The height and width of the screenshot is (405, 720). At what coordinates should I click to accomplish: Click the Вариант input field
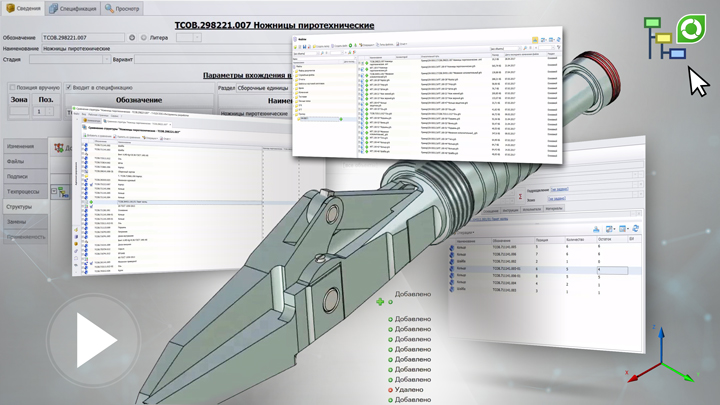[x=214, y=59]
